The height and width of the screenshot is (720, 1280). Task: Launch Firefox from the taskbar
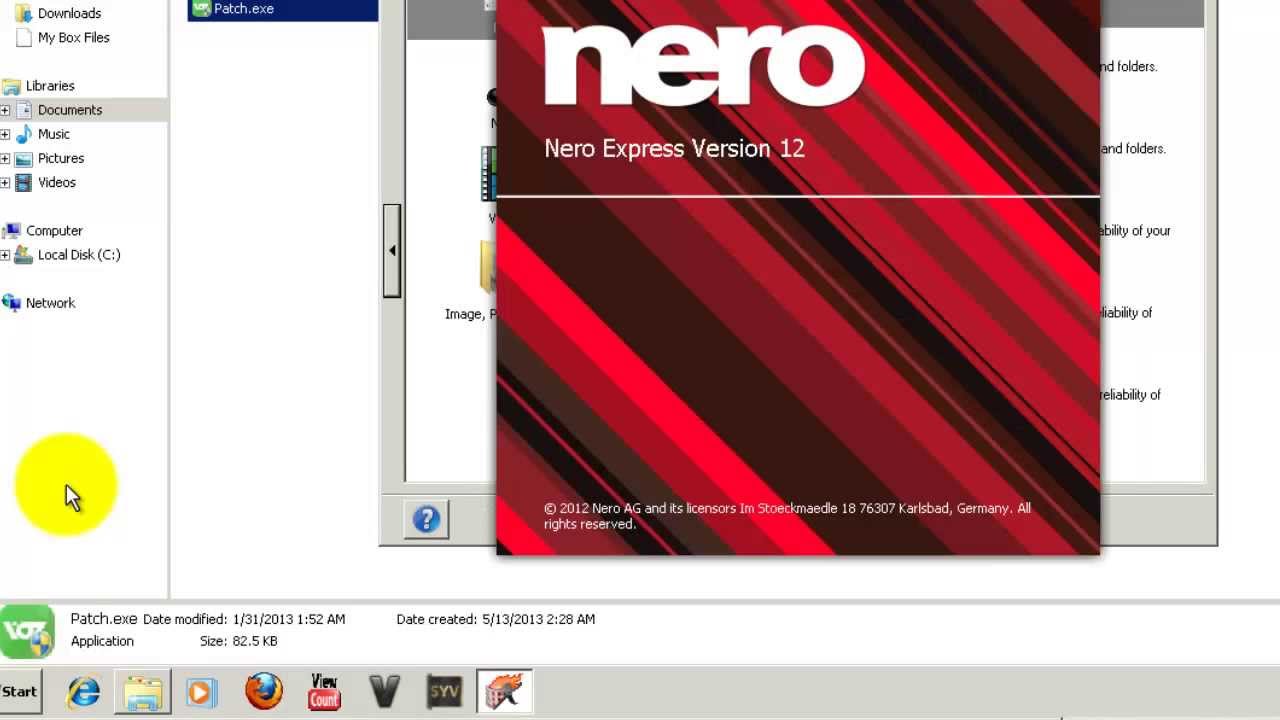[264, 692]
